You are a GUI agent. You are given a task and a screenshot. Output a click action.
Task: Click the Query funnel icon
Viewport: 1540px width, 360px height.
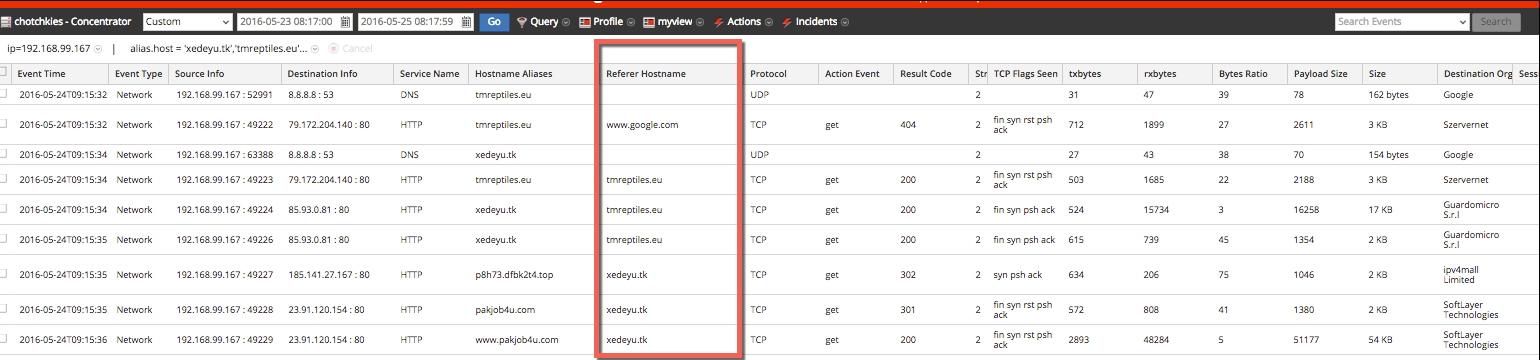(x=522, y=21)
